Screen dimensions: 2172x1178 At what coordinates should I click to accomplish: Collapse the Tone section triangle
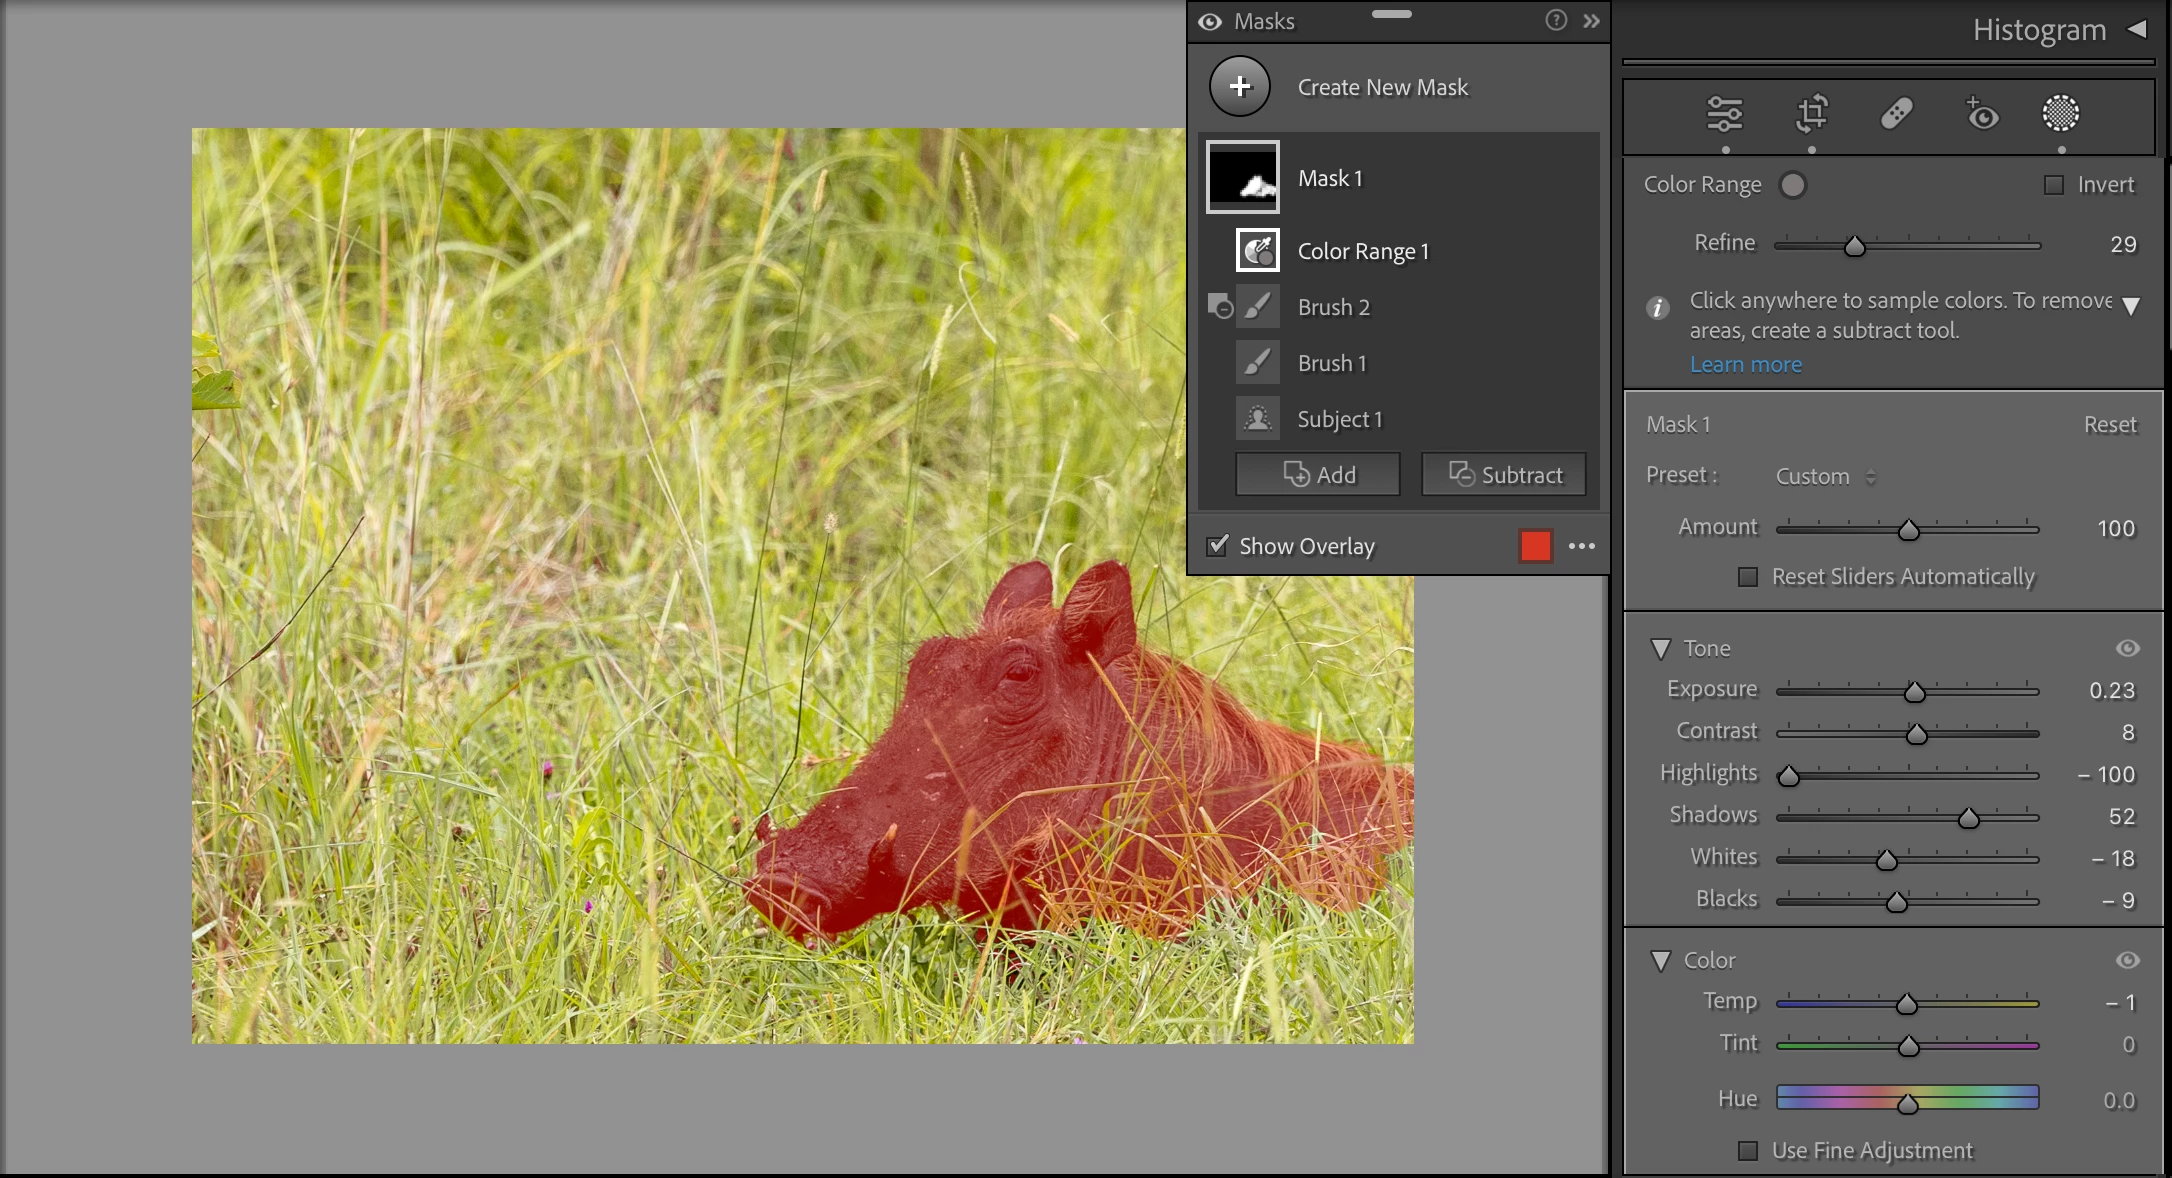pos(1661,649)
